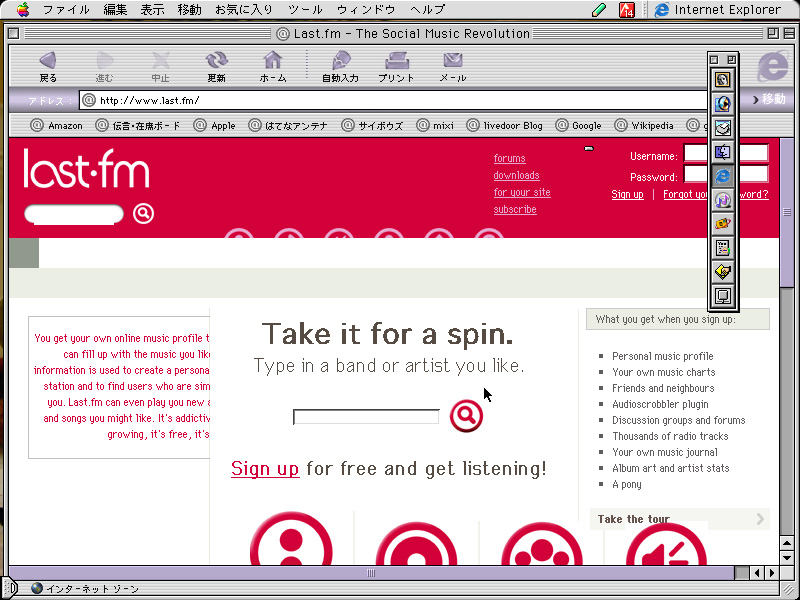This screenshot has height=600, width=800.
Task: Click the red Acrobat menu bar icon
Action: point(627,10)
